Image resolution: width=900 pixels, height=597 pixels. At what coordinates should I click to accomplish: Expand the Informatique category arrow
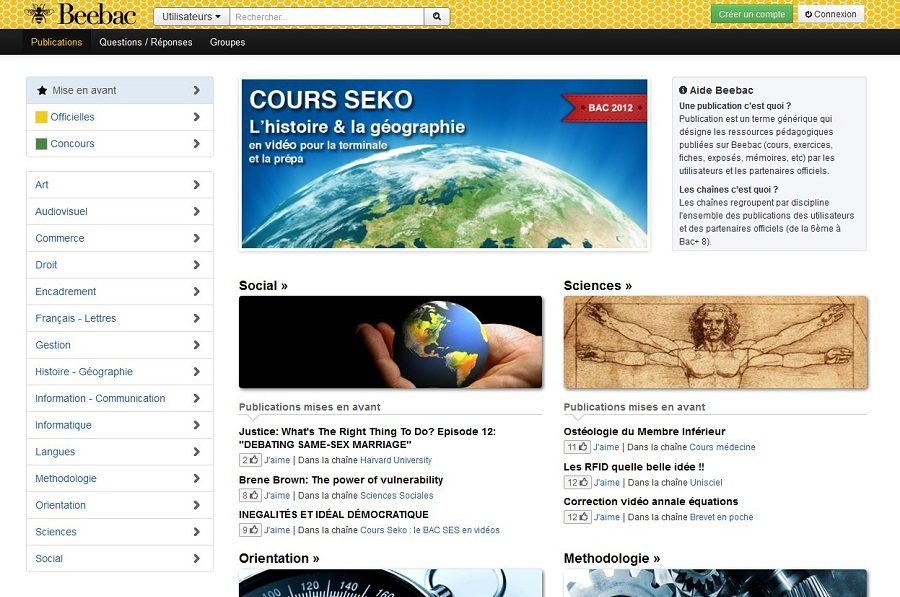click(x=196, y=425)
